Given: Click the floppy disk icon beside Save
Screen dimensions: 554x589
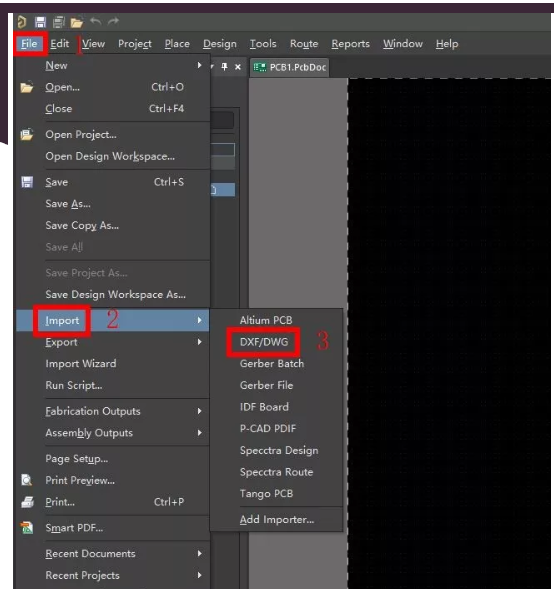Looking at the screenshot, I should [x=27, y=182].
